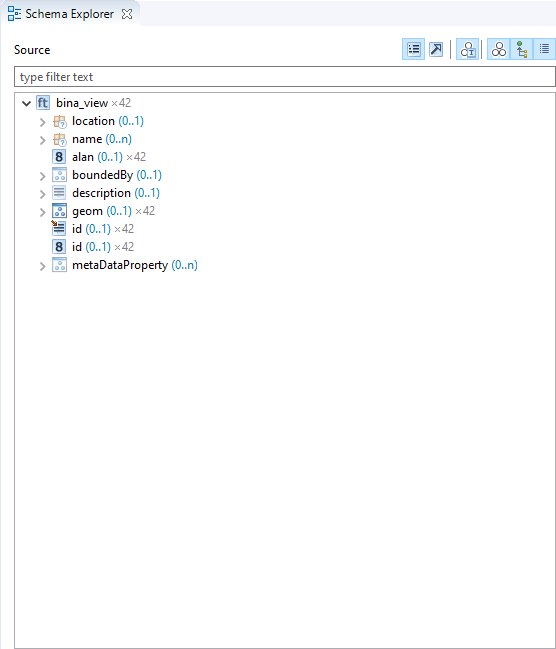Toggle the diagonal arrow box toolbar button

click(x=436, y=49)
